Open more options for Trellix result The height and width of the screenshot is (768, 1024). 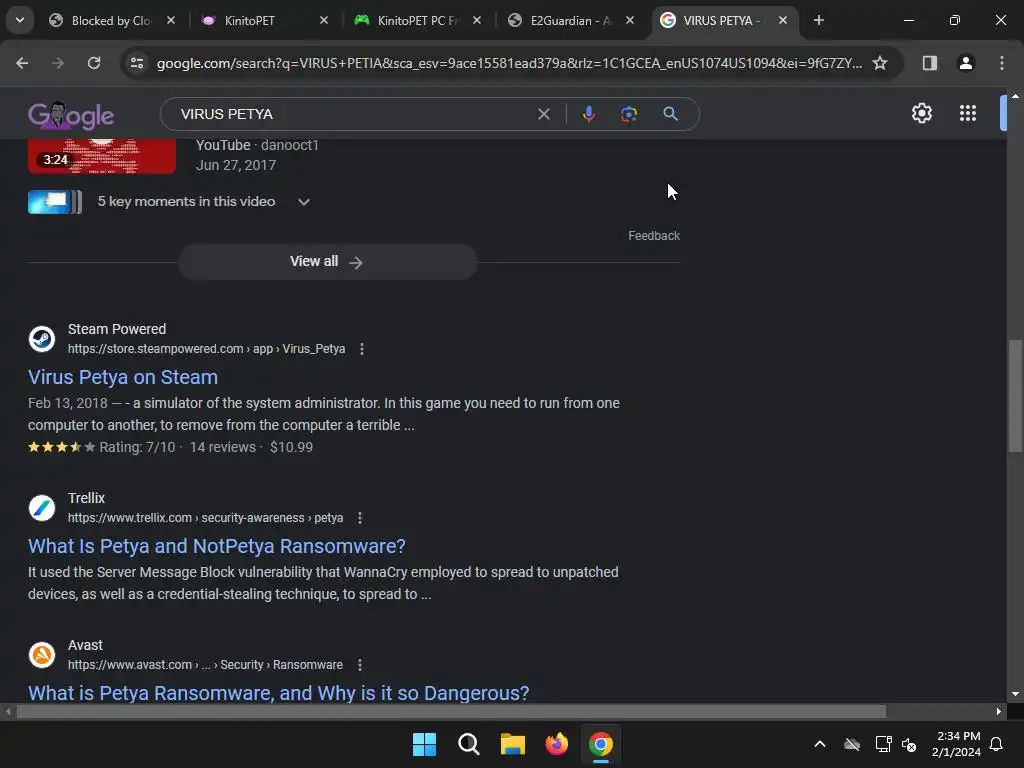coord(360,518)
